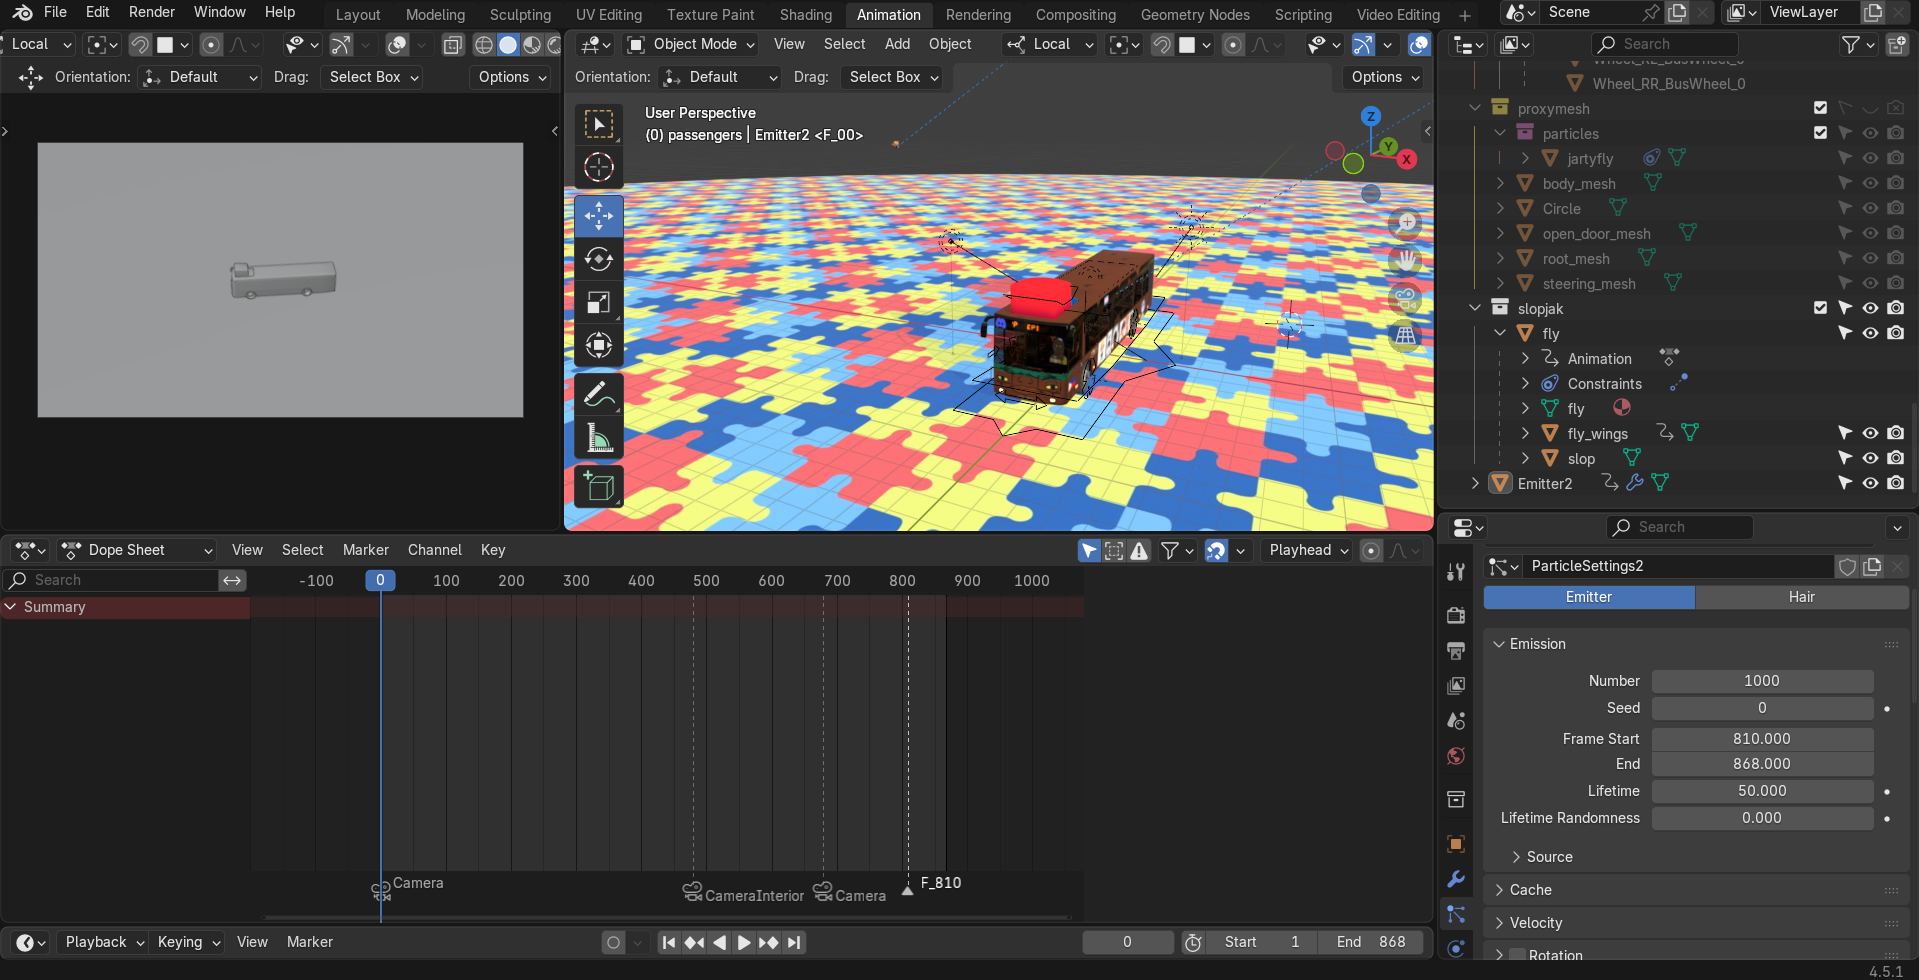Switch to the Shading workspace tab
1919x980 pixels.
tap(805, 15)
